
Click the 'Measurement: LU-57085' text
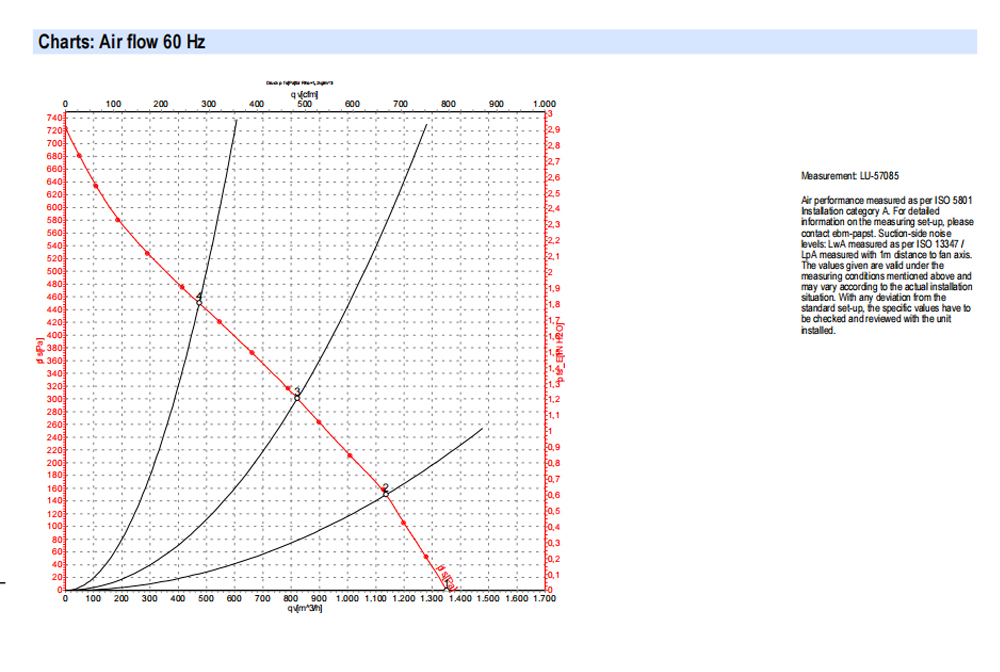[x=850, y=175]
